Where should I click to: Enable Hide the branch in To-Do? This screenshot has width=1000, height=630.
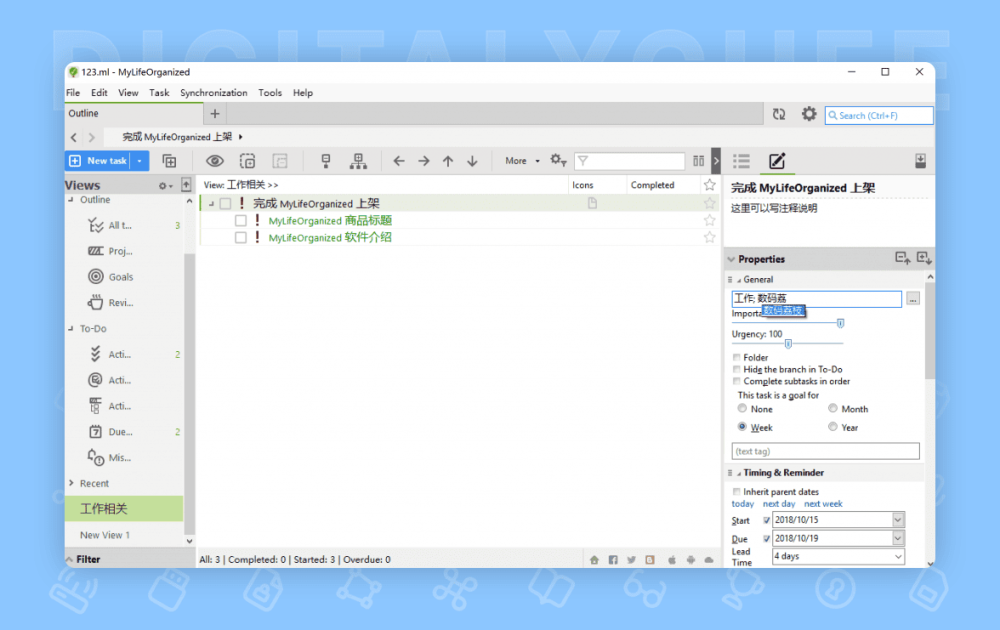pyautogui.click(x=737, y=369)
